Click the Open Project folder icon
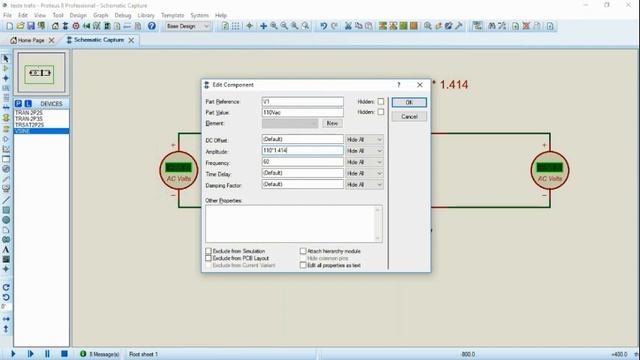 (x=20, y=26)
